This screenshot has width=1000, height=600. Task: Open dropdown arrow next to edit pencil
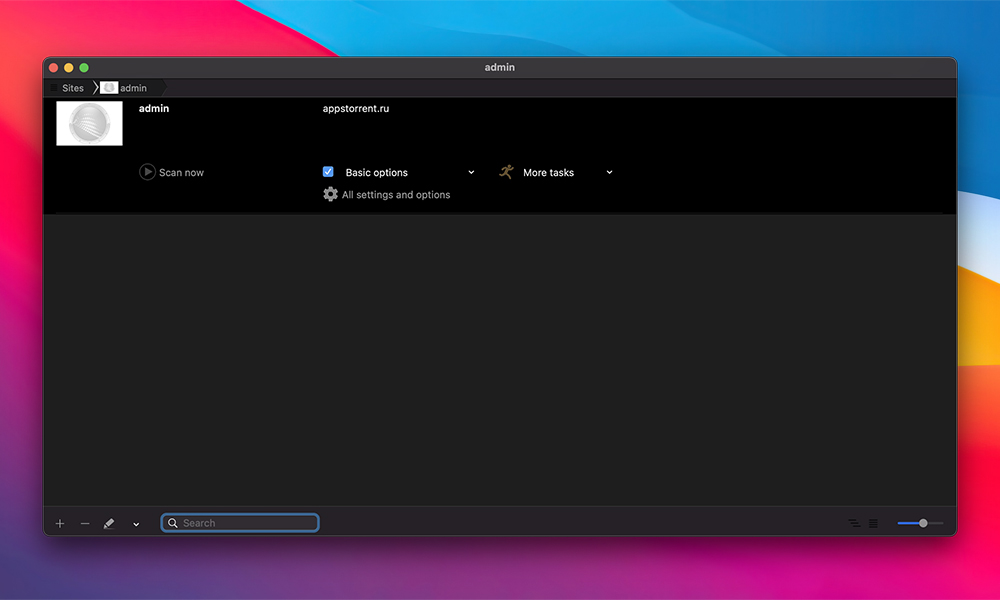click(x=136, y=524)
